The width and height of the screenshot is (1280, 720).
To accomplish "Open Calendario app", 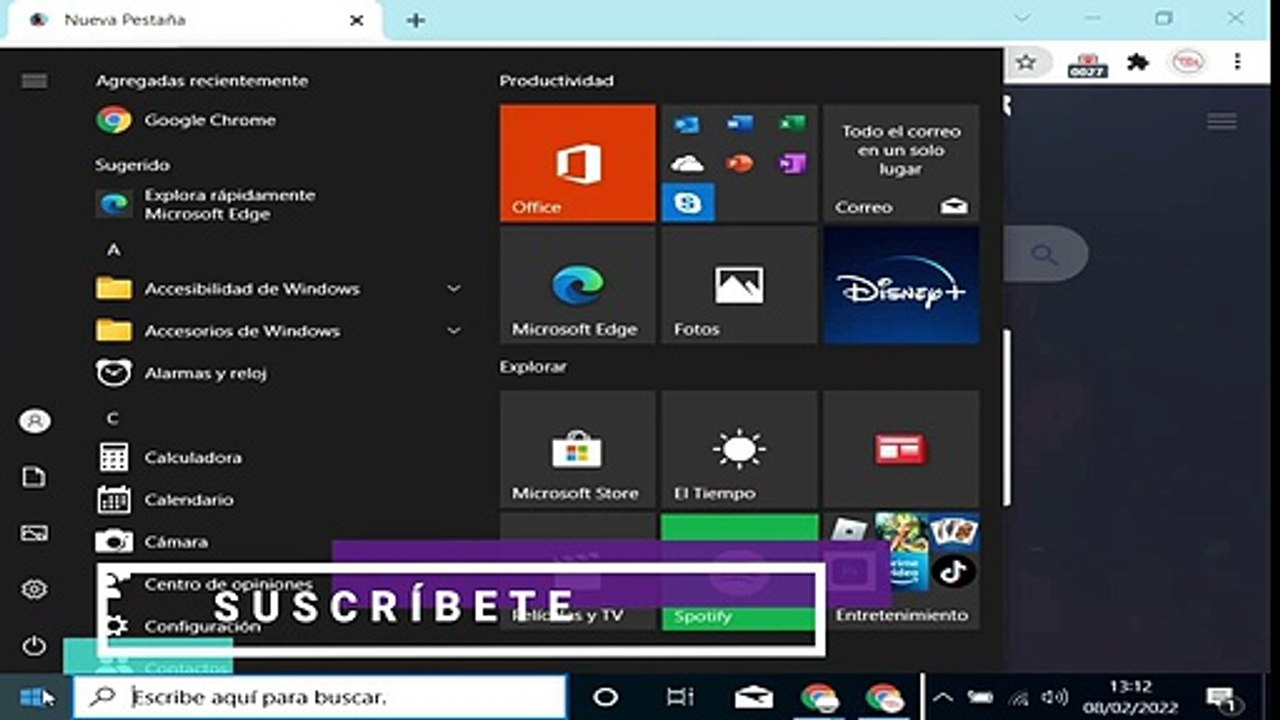I will [280, 499].
